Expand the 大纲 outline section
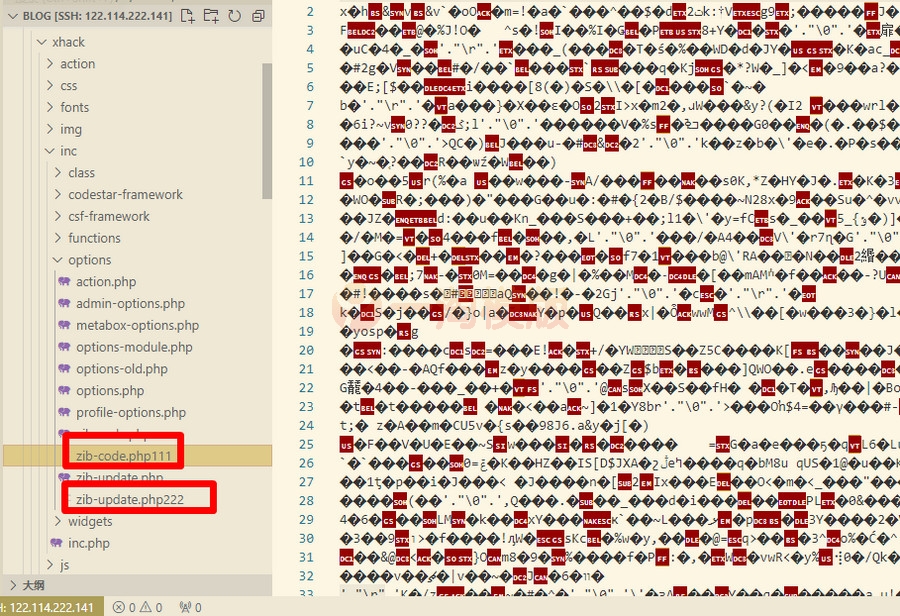This screenshot has width=900, height=616. (30, 587)
